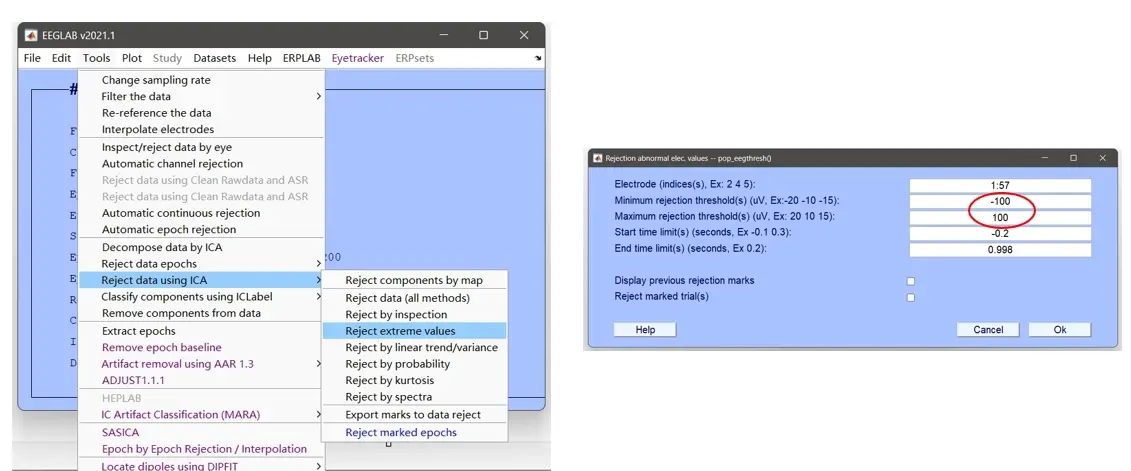
Task: Select Remove epoch baseline
Action: (201, 347)
